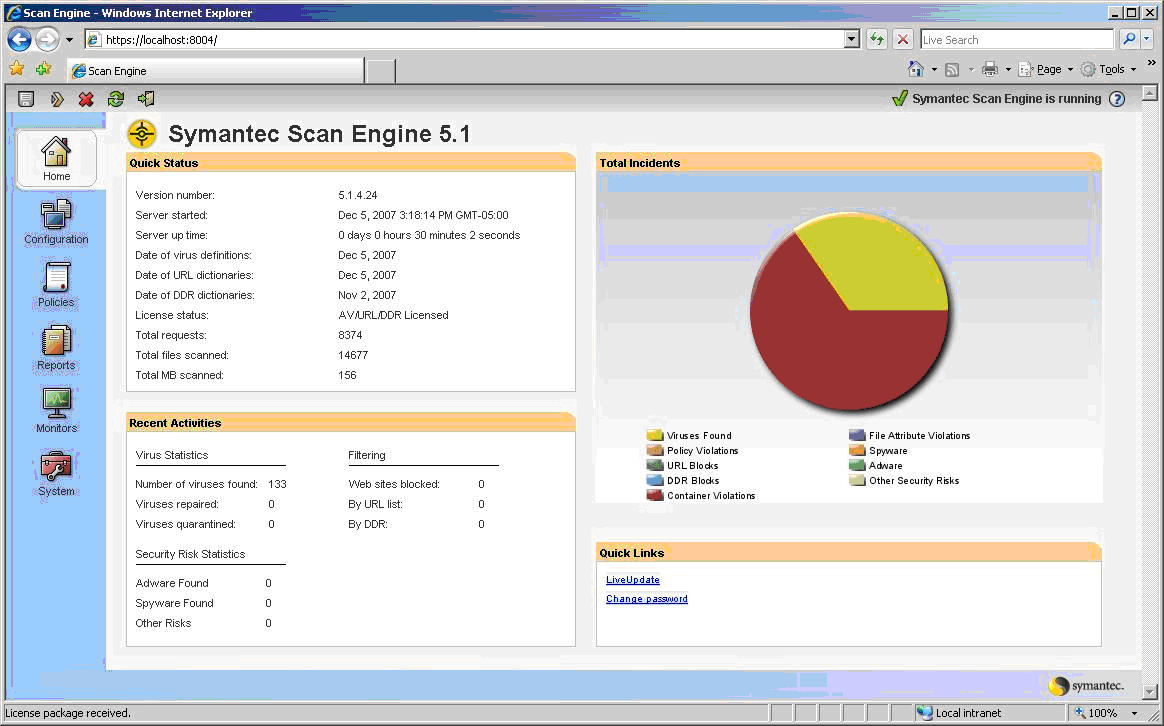Refresh the page using the browser refresh icon
This screenshot has width=1164, height=726.
coord(877,39)
